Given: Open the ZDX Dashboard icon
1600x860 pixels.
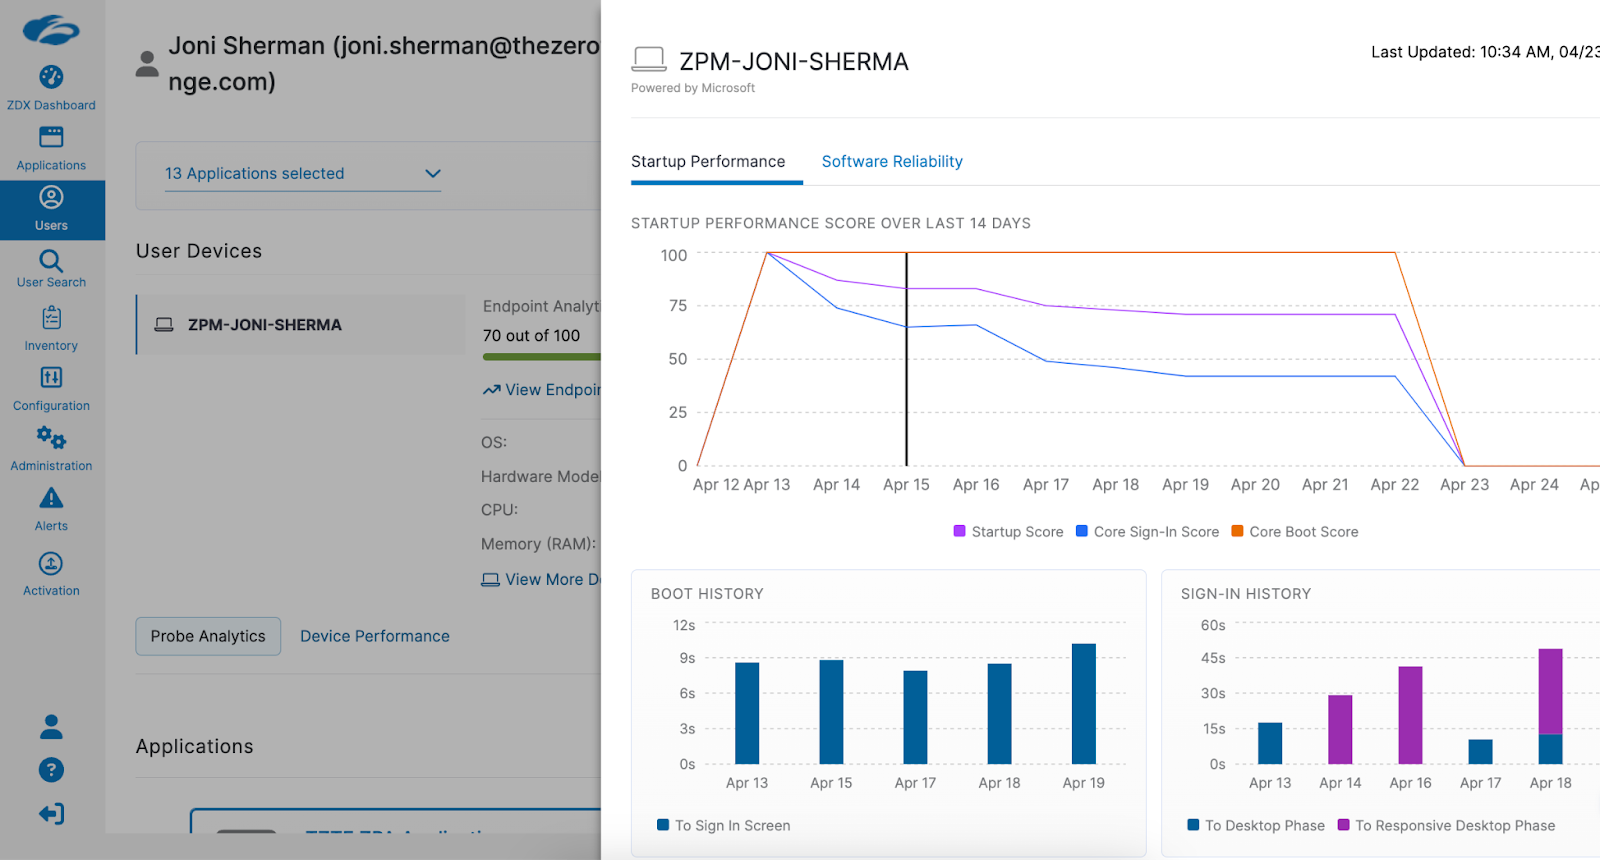Looking at the screenshot, I should click(x=51, y=78).
